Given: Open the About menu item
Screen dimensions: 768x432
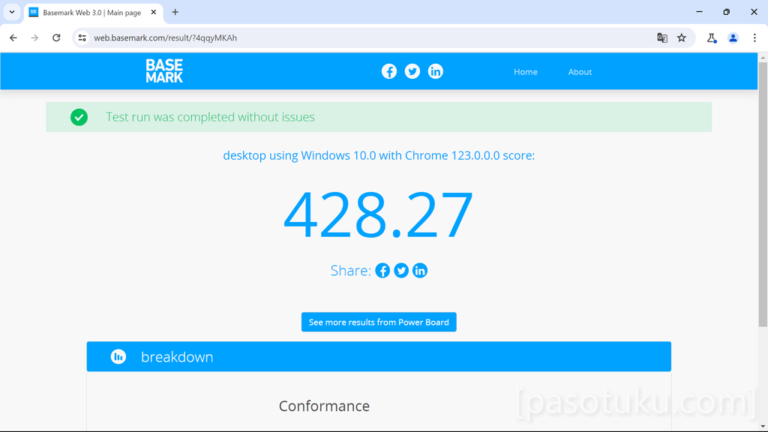Looking at the screenshot, I should pos(580,72).
